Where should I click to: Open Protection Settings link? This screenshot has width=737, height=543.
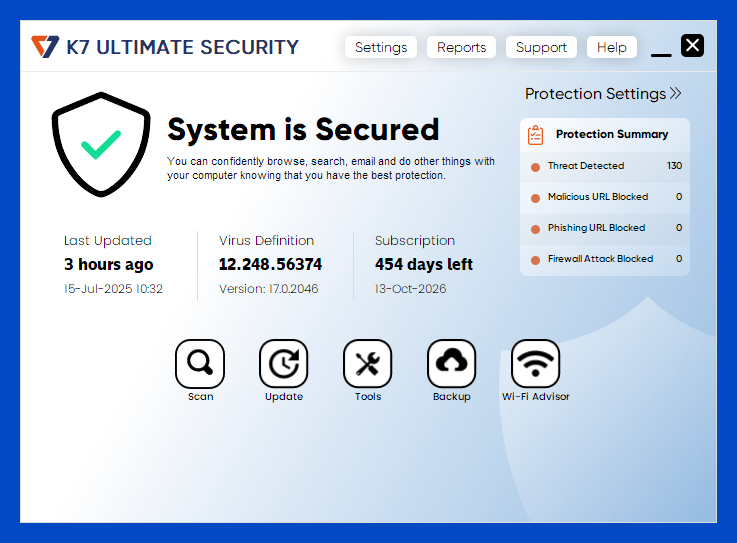coord(595,94)
